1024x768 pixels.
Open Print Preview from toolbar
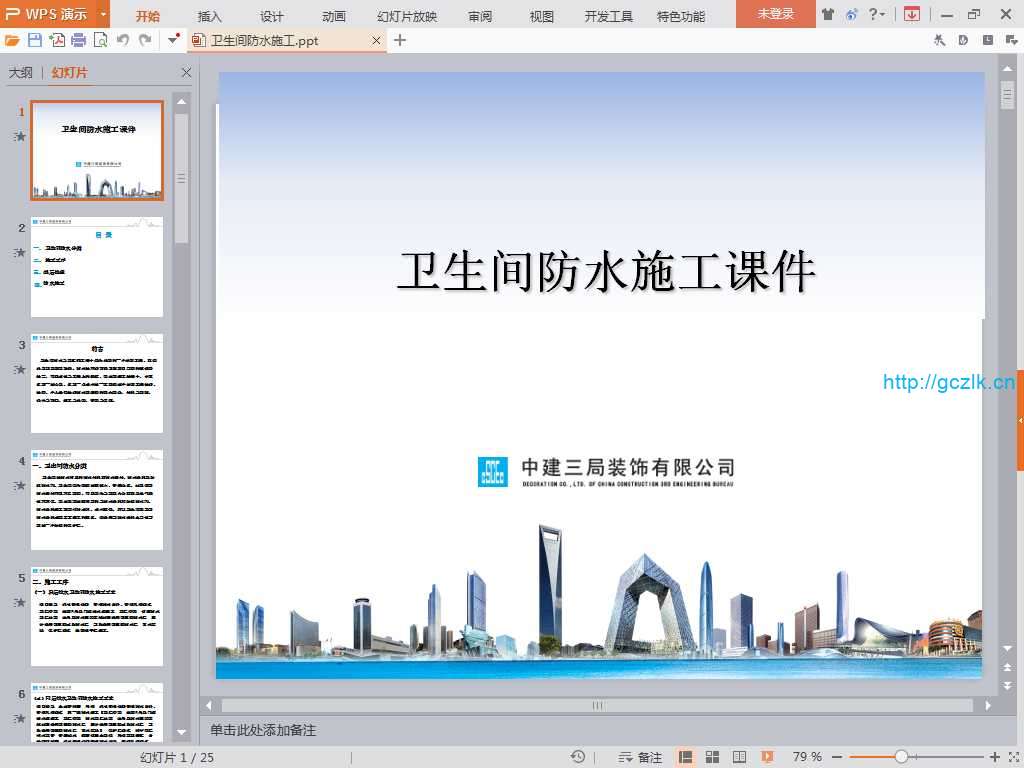pos(100,40)
